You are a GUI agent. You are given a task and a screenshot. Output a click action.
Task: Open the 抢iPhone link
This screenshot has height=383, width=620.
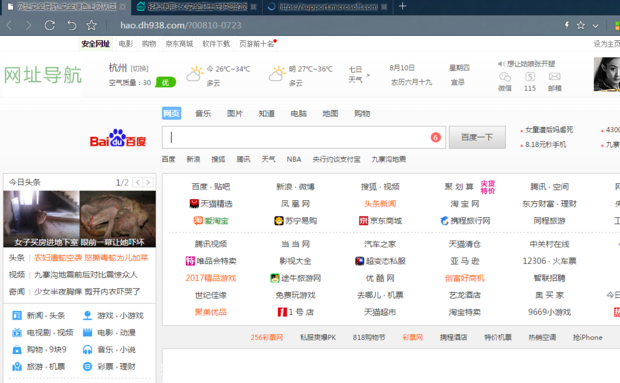(587, 337)
